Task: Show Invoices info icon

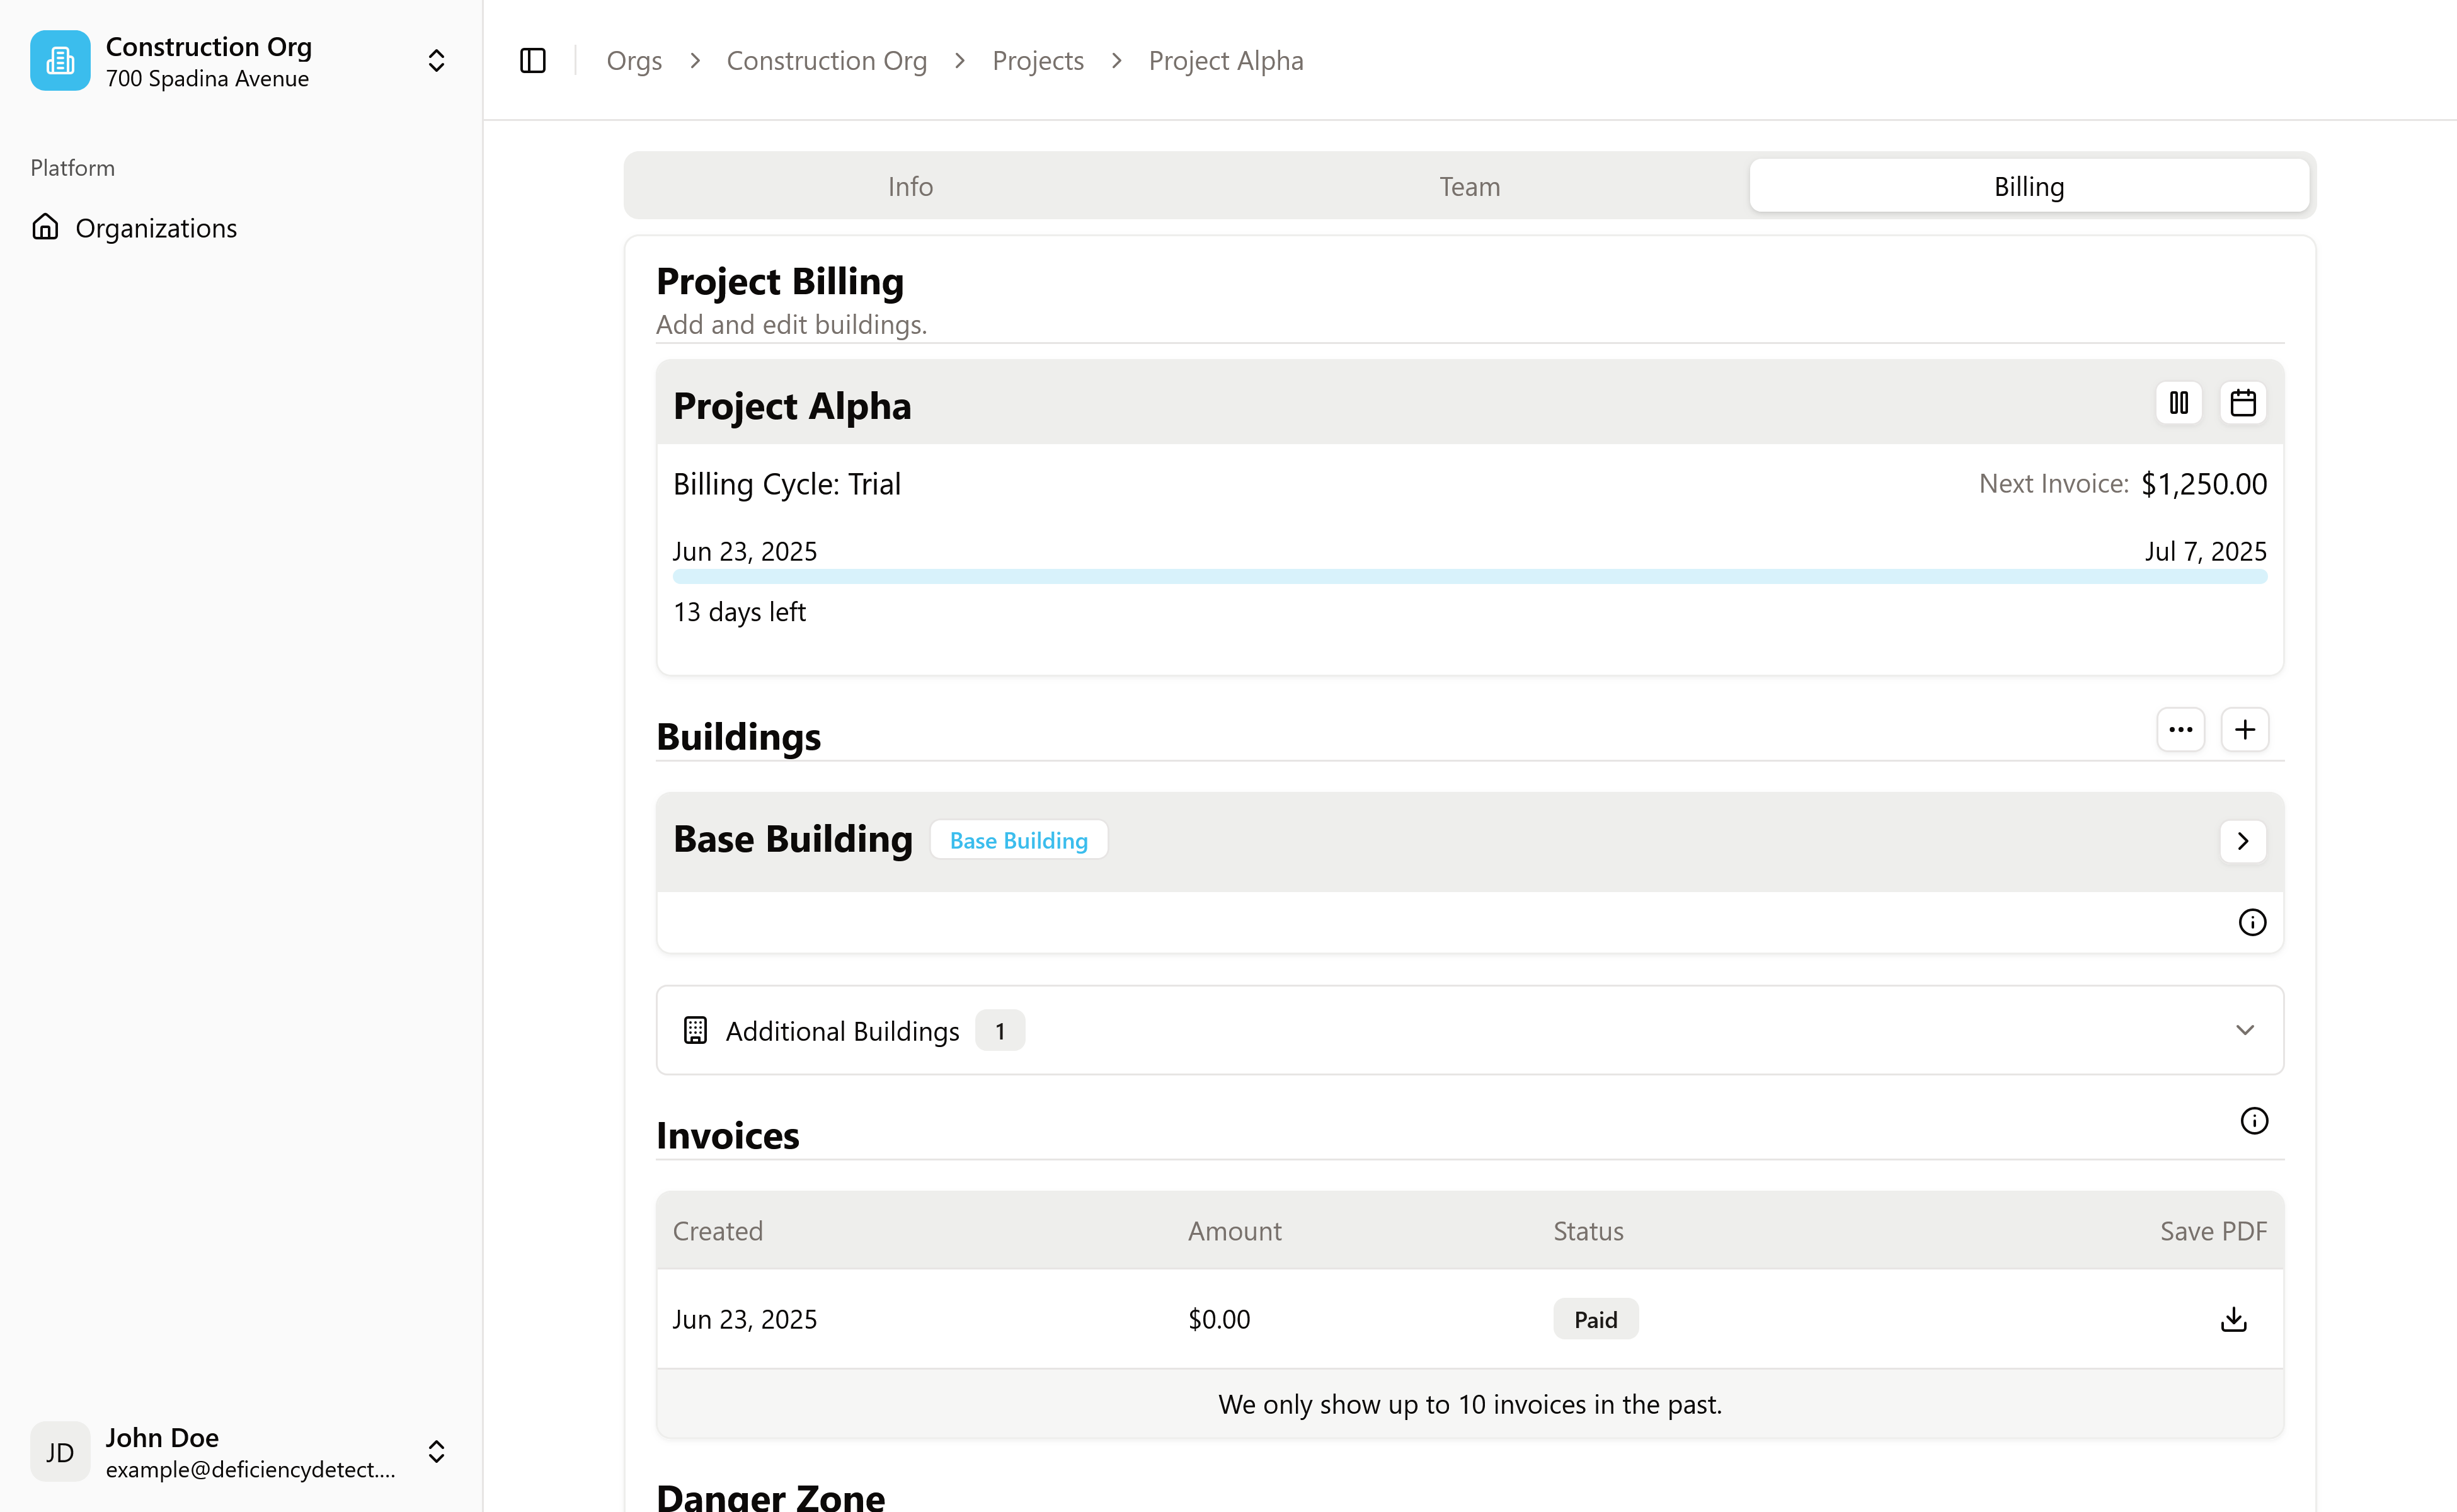Action: click(x=2254, y=1121)
